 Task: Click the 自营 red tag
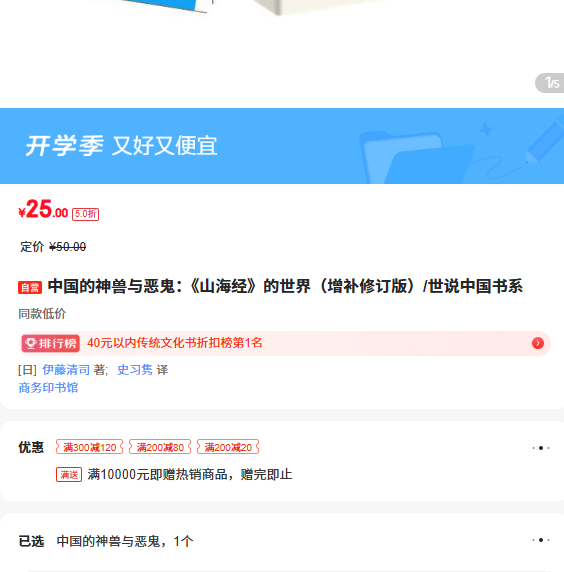click(x=30, y=287)
